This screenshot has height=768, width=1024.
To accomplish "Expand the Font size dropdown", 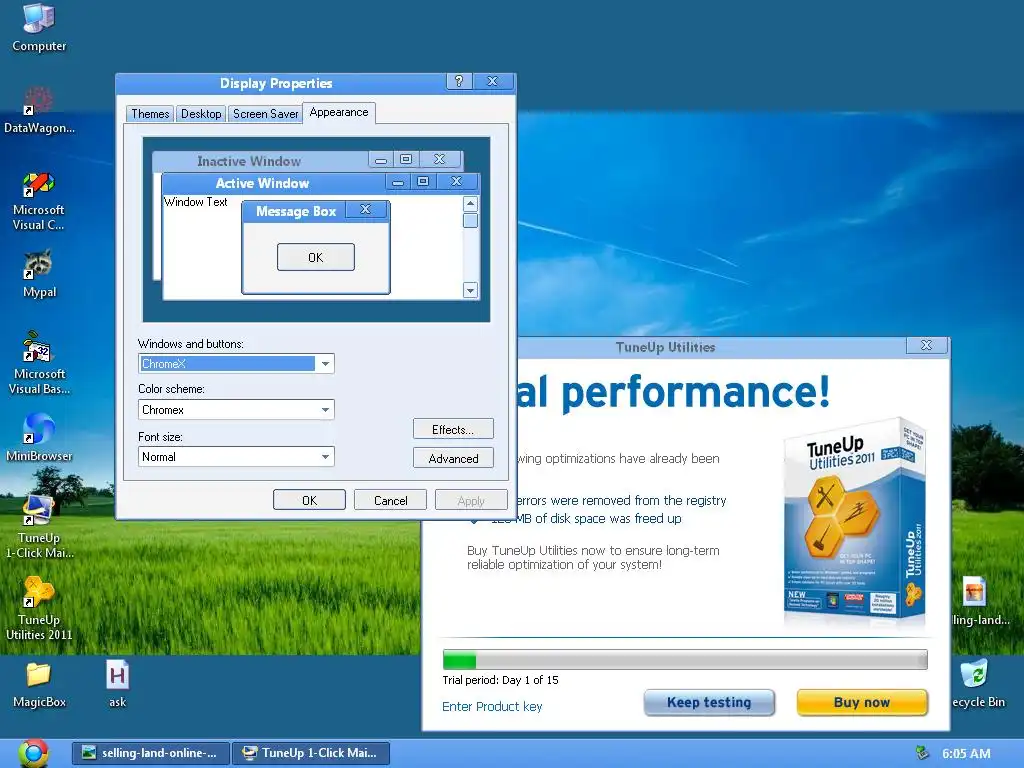I will click(325, 456).
